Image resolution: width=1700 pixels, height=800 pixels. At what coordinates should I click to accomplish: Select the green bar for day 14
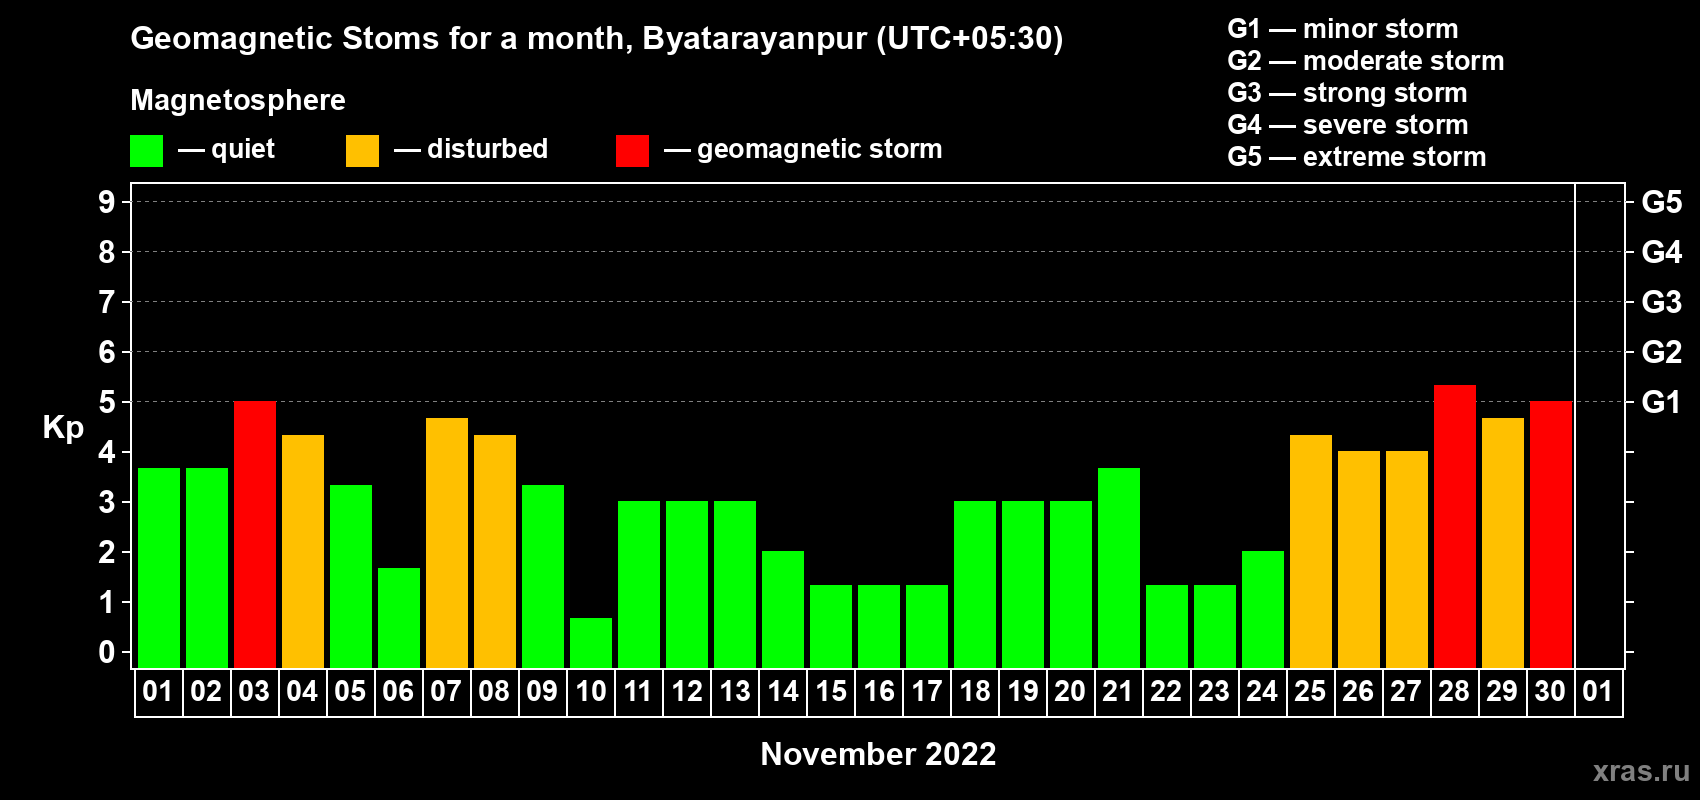tap(783, 610)
